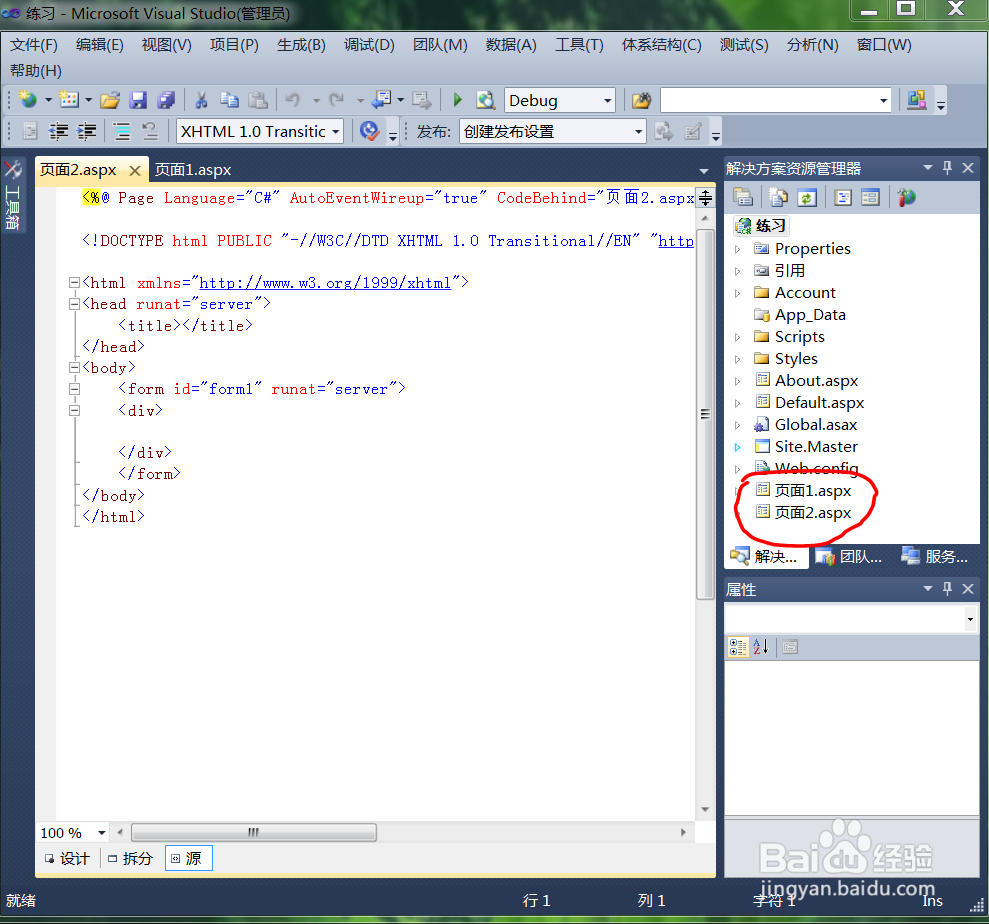Open the Toolbox side panel

13,194
